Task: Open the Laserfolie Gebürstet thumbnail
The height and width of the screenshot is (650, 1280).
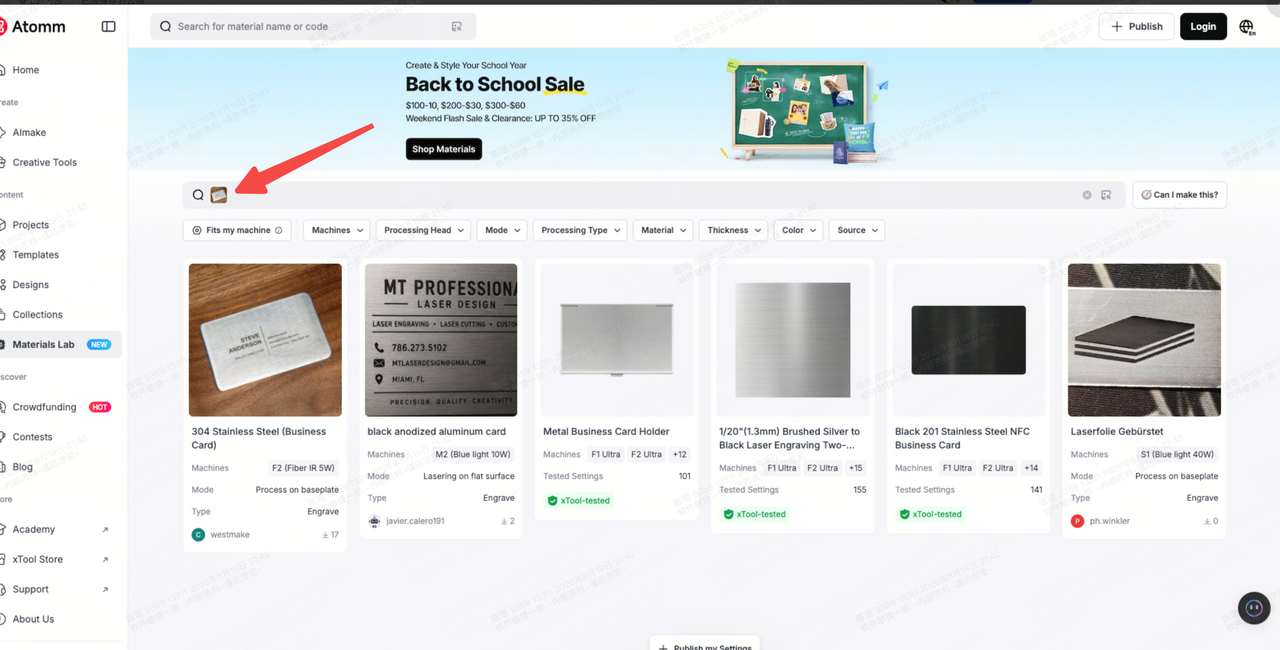Action: (x=1144, y=340)
